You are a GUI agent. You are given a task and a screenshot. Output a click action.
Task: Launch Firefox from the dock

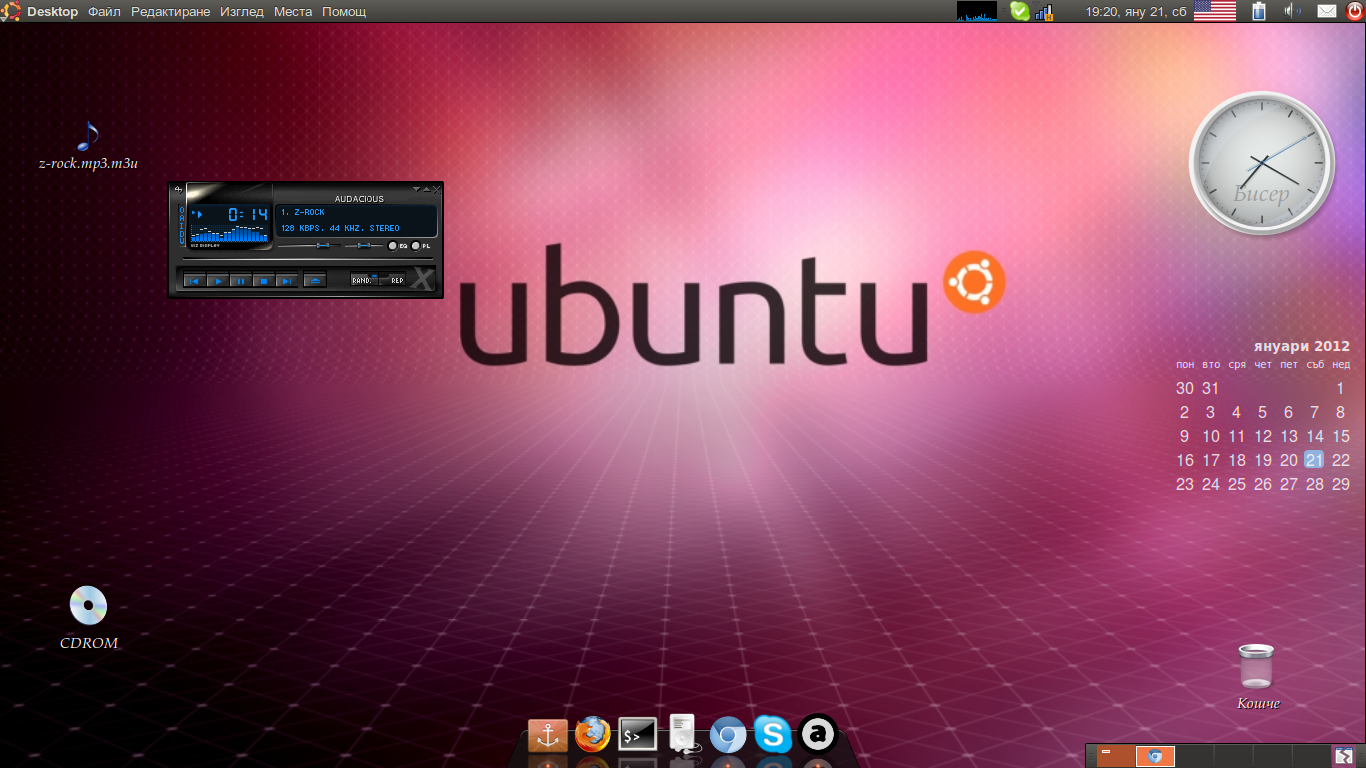(592, 735)
